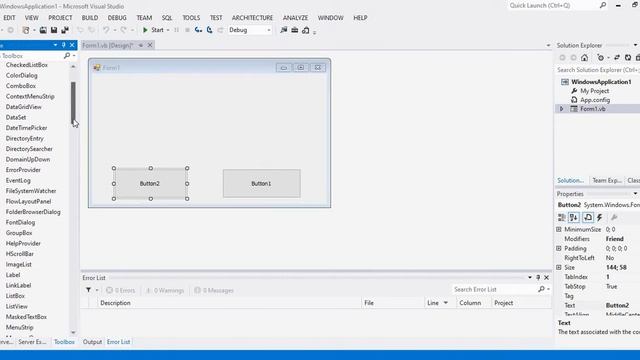Click the Error List filter funnel icon
Screen dimensions: 640x360
(89, 290)
